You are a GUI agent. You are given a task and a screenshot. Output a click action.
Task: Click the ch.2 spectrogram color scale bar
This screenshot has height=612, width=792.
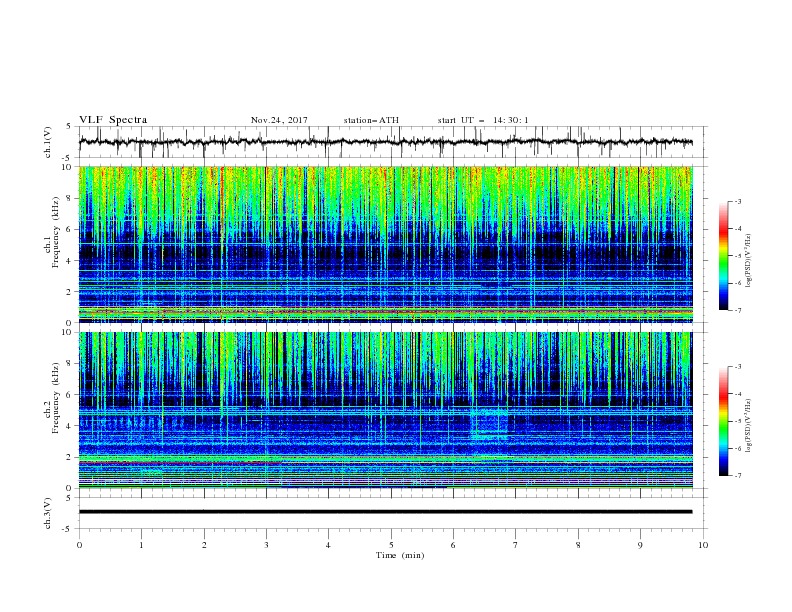[723, 421]
